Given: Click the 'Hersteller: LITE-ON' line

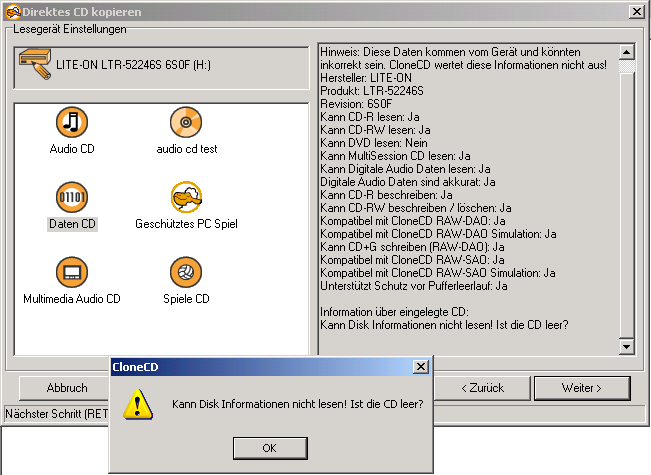Looking at the screenshot, I should [x=366, y=78].
